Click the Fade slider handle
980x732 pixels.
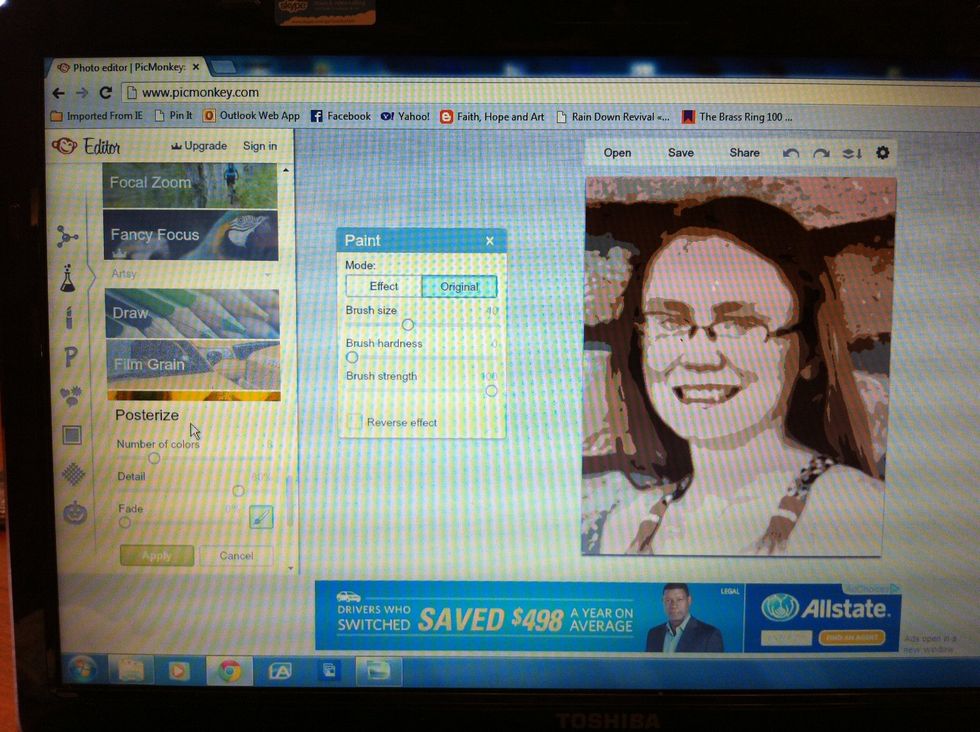pos(124,522)
